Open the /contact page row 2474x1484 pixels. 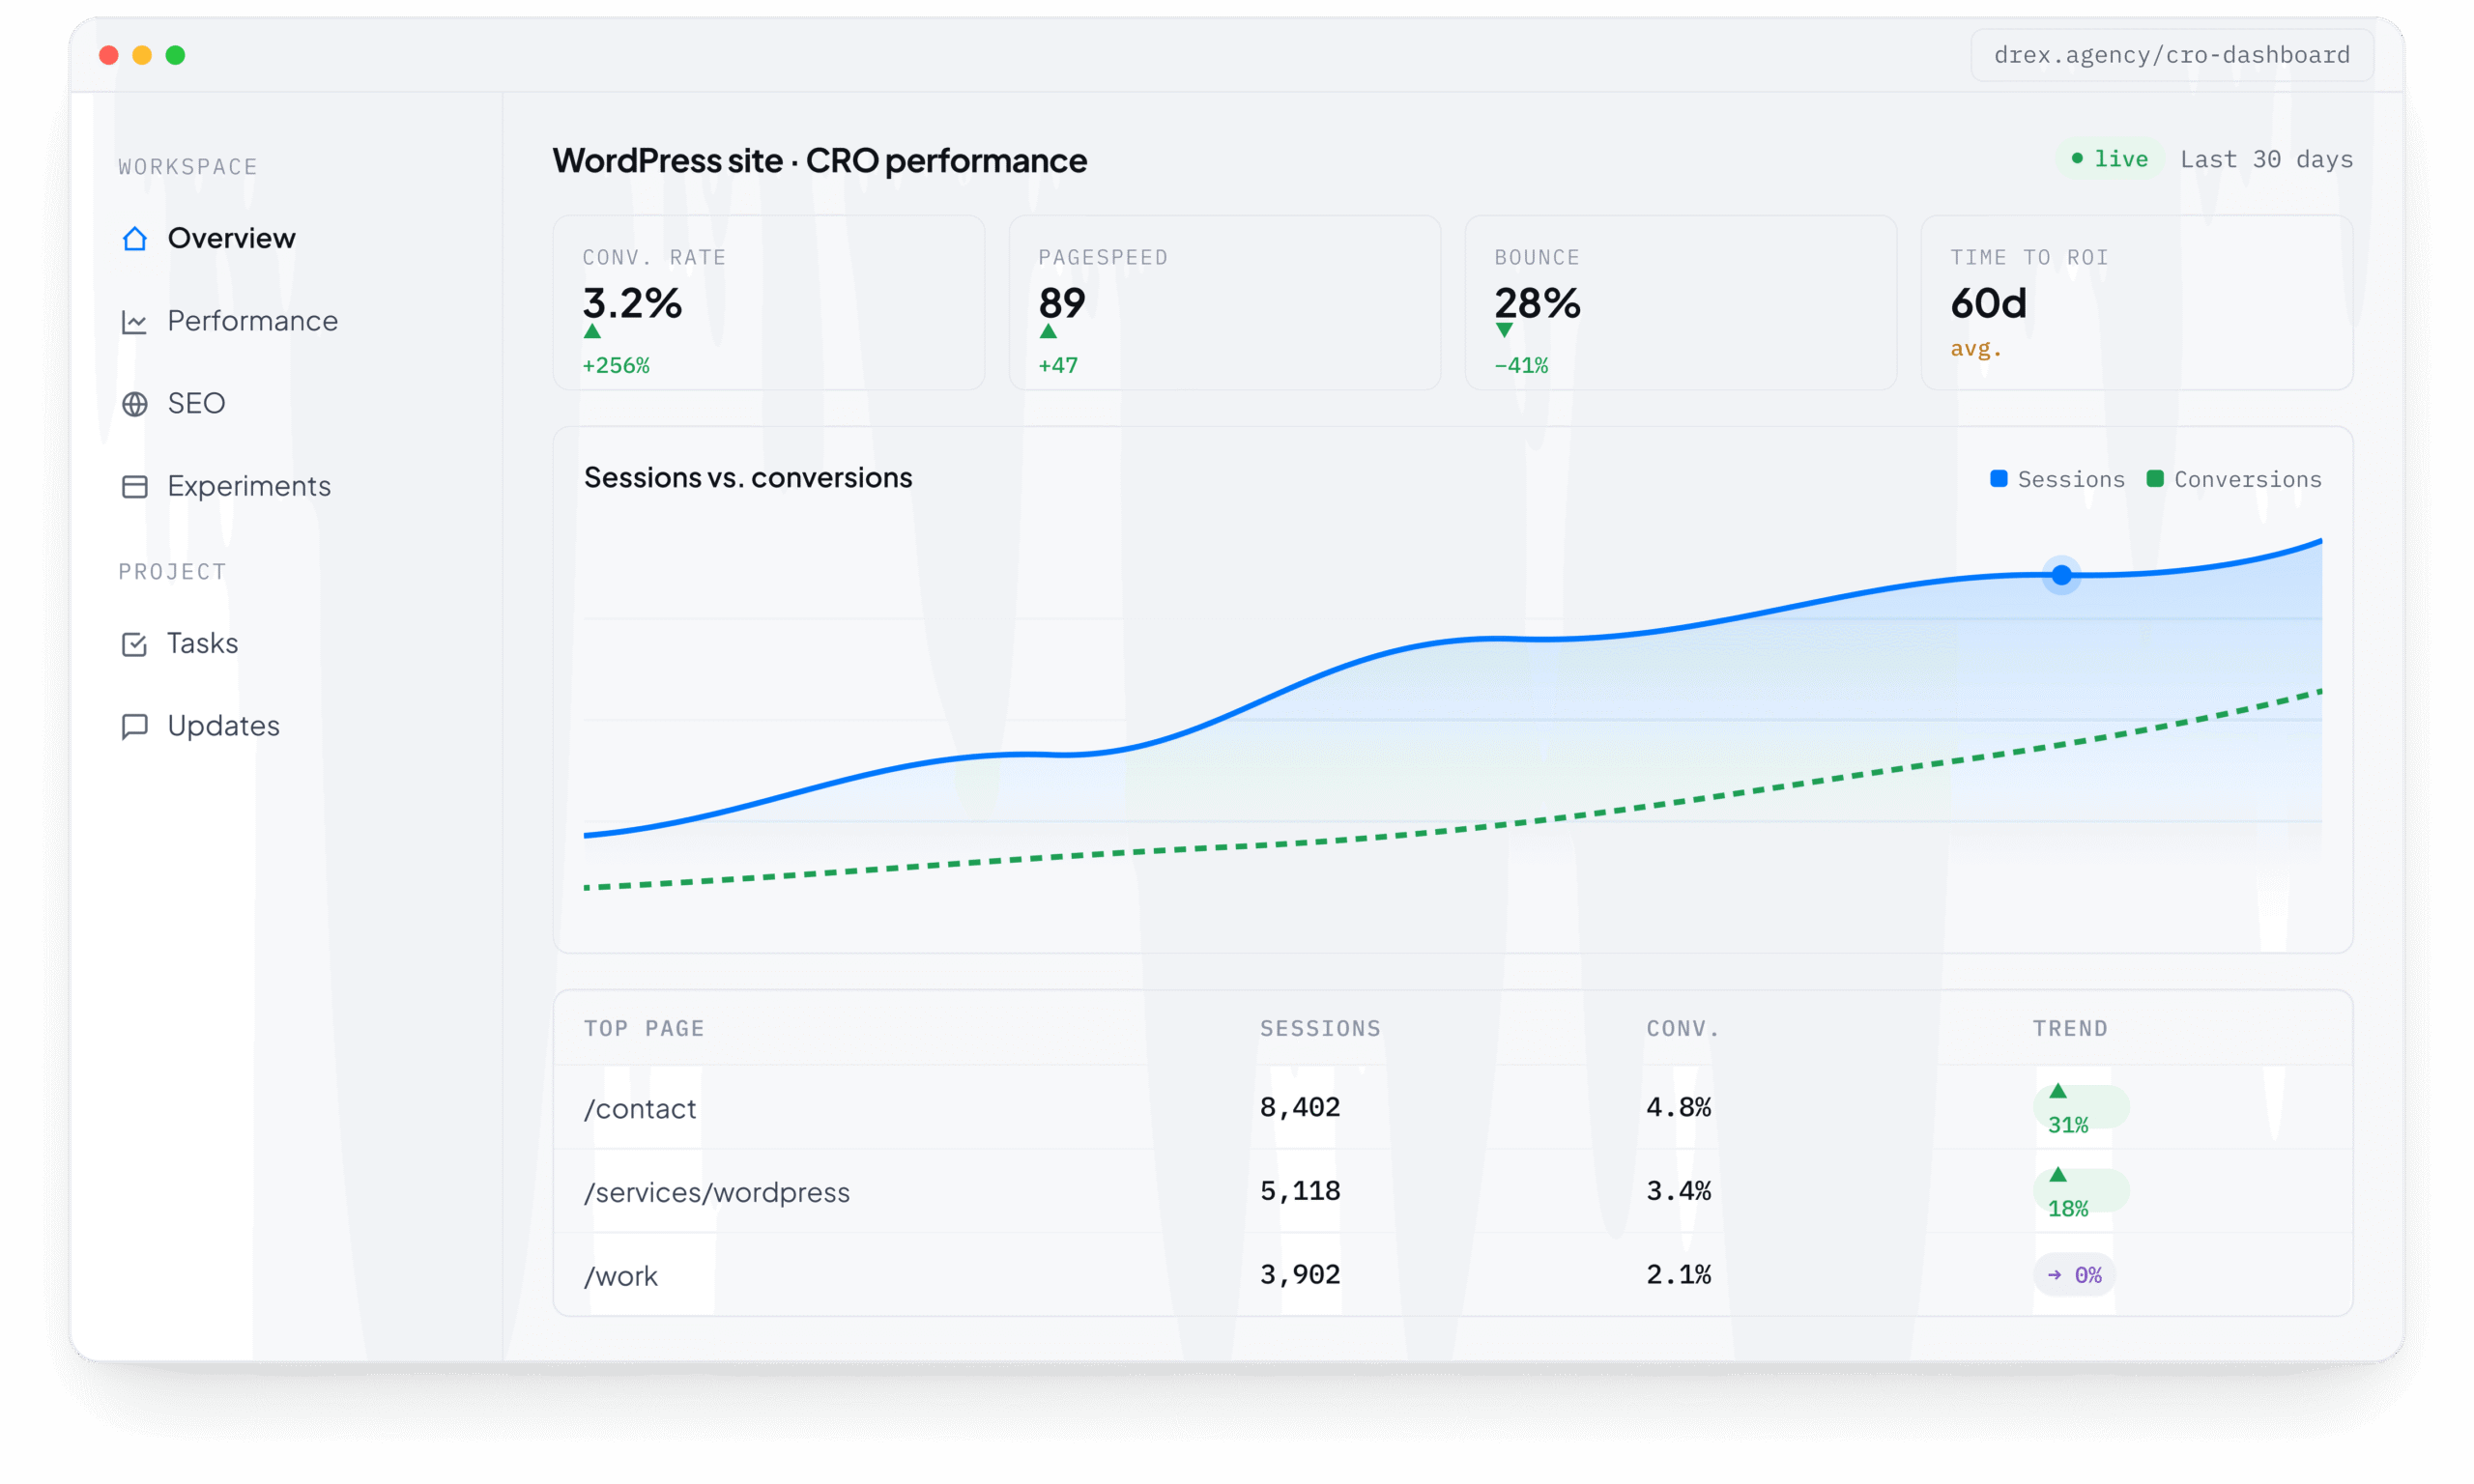click(1453, 1108)
